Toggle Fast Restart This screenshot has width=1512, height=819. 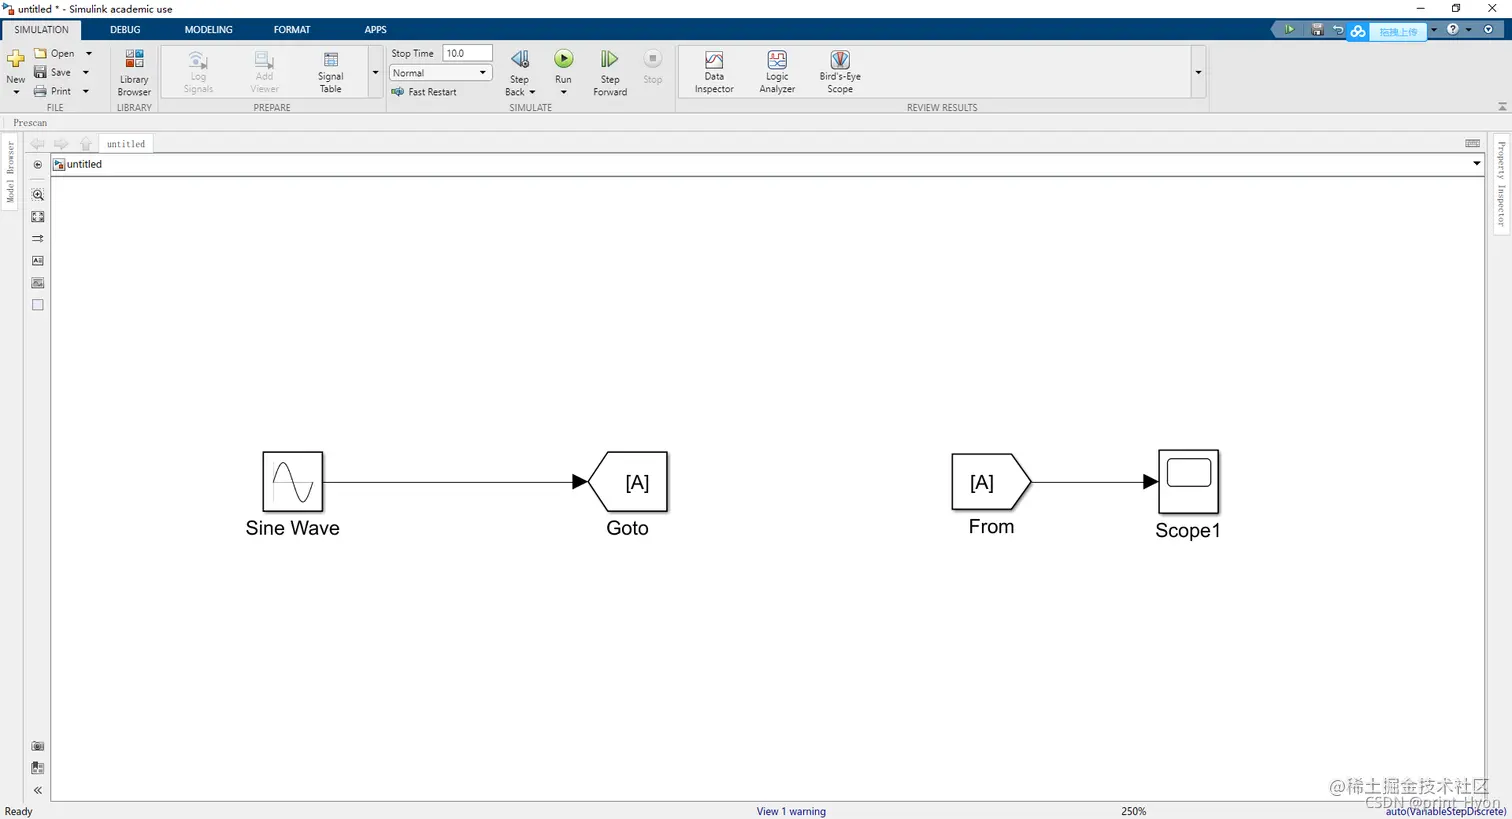click(424, 92)
